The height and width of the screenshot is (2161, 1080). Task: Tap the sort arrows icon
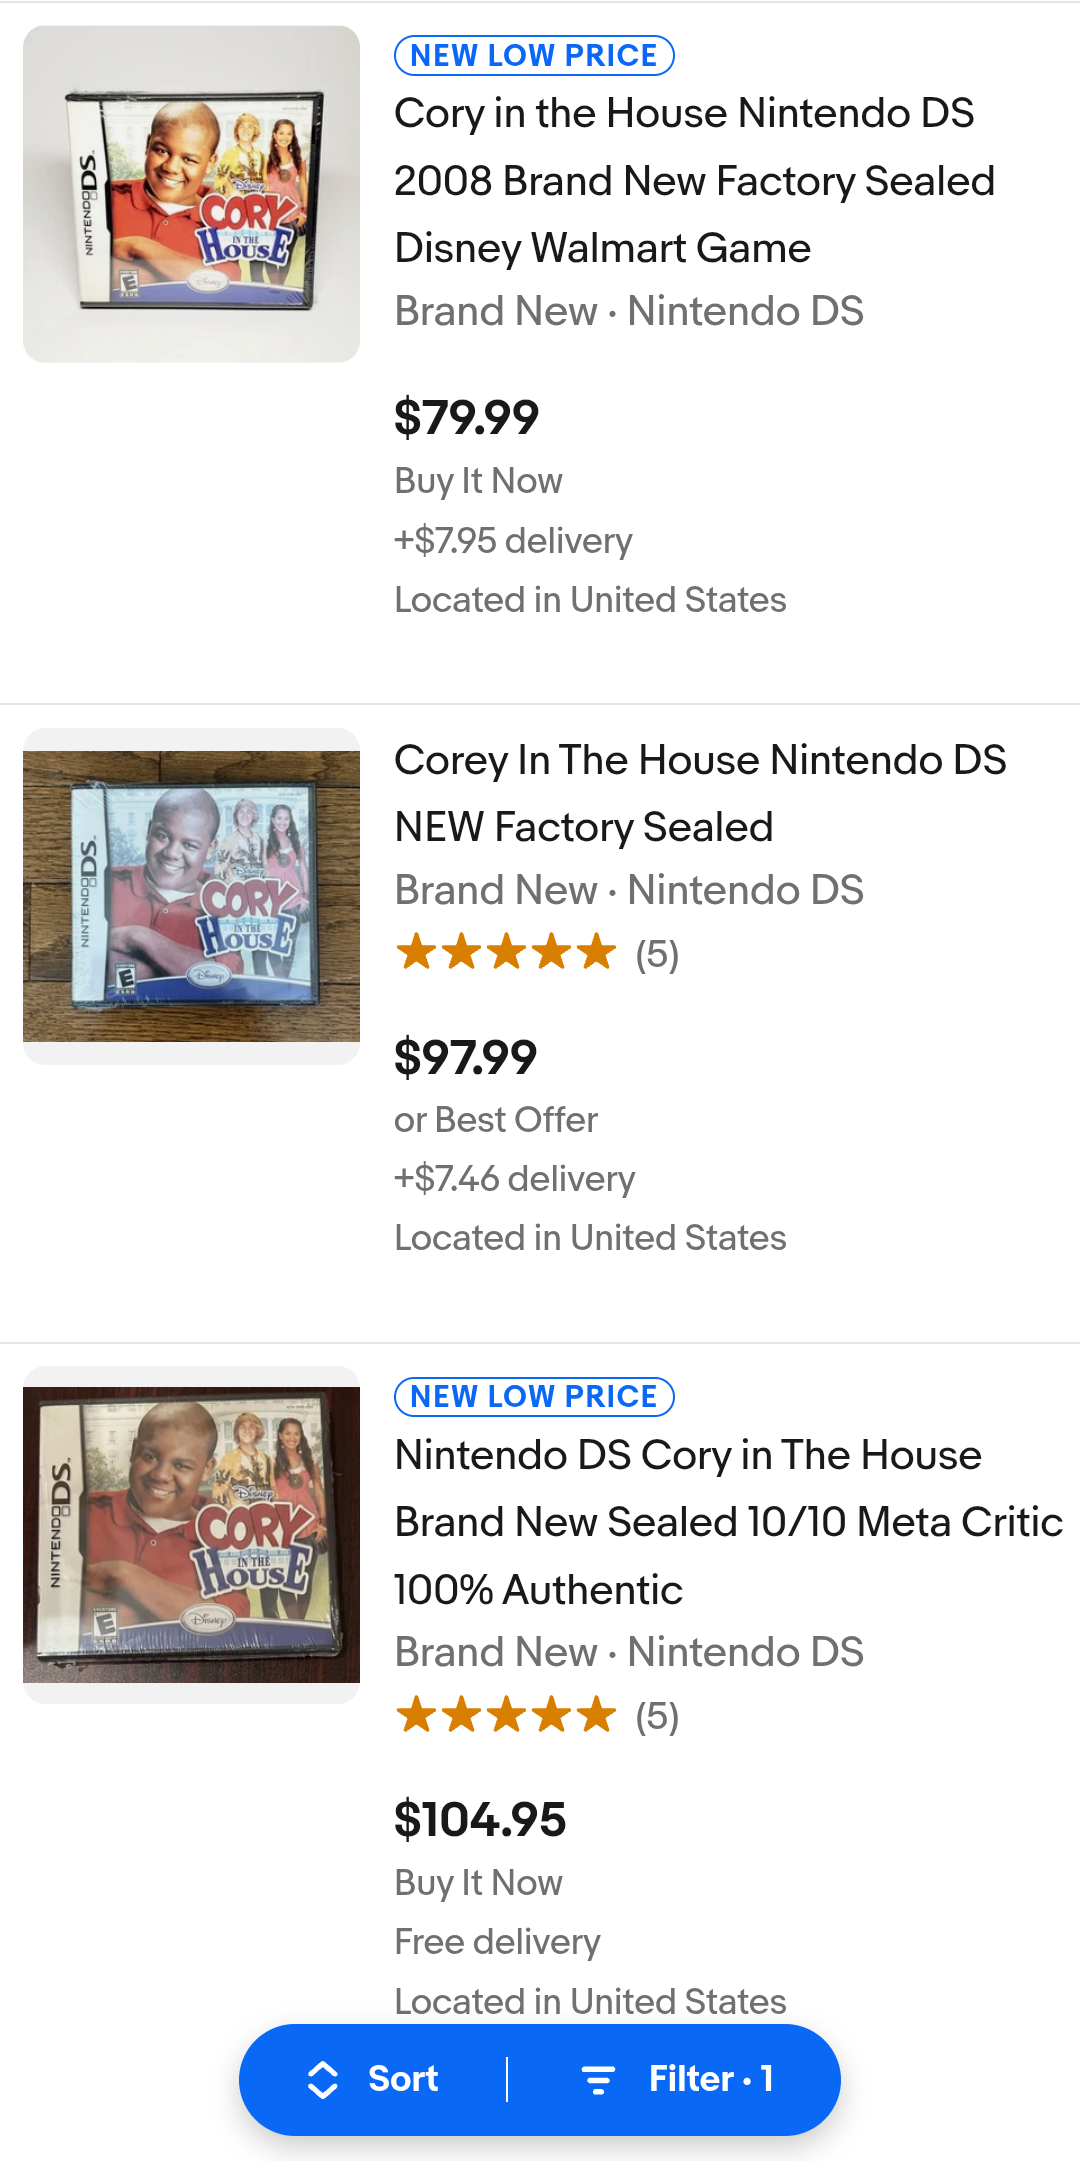tap(322, 2080)
